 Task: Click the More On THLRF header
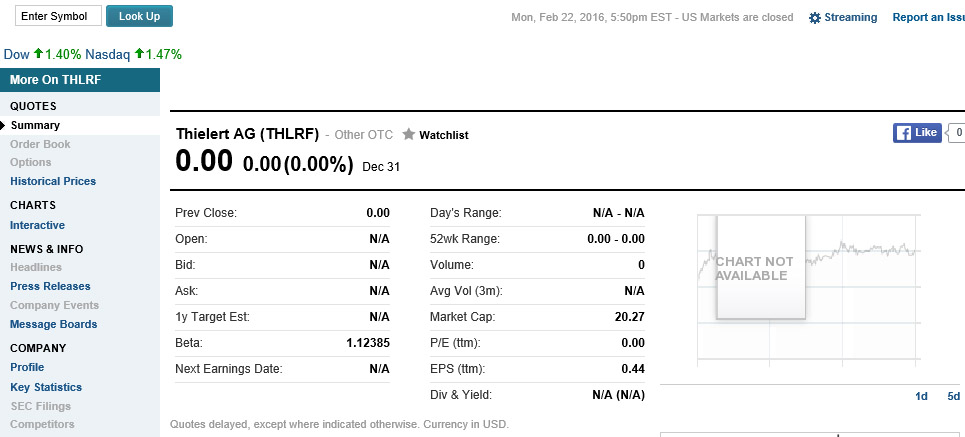pos(55,80)
